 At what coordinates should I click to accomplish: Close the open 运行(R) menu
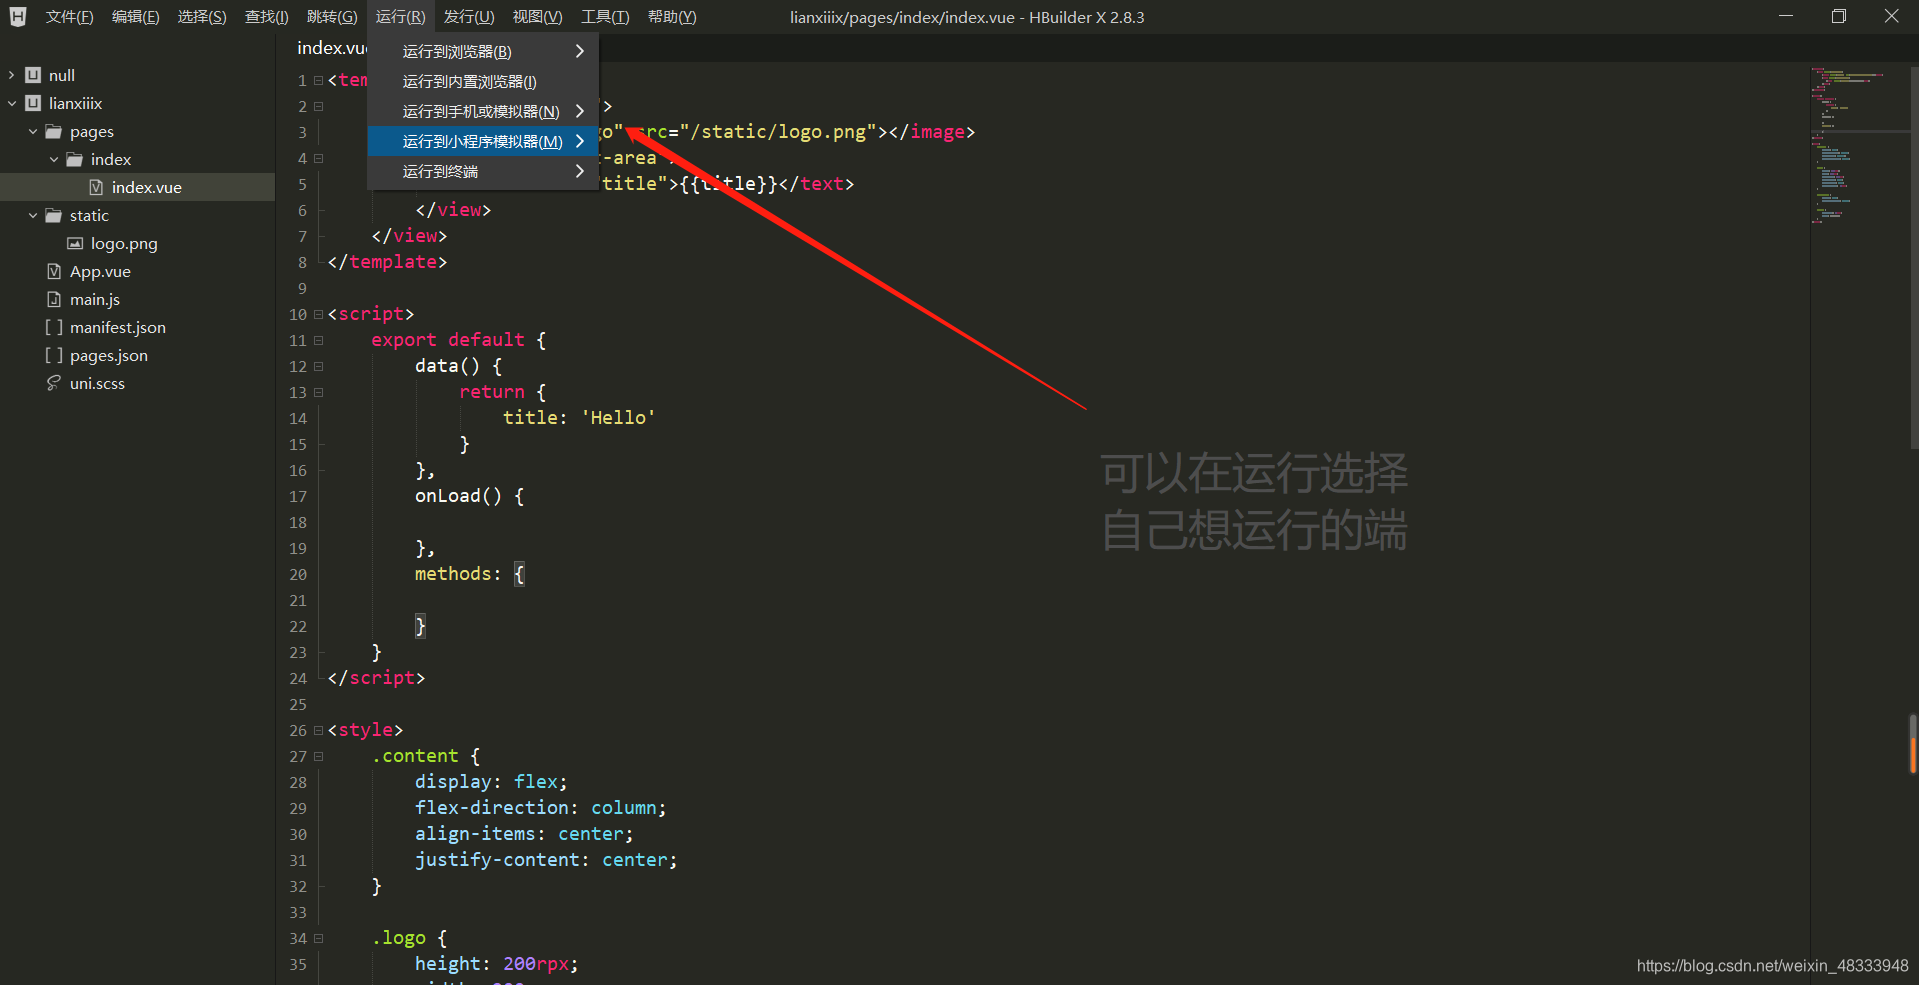click(400, 17)
